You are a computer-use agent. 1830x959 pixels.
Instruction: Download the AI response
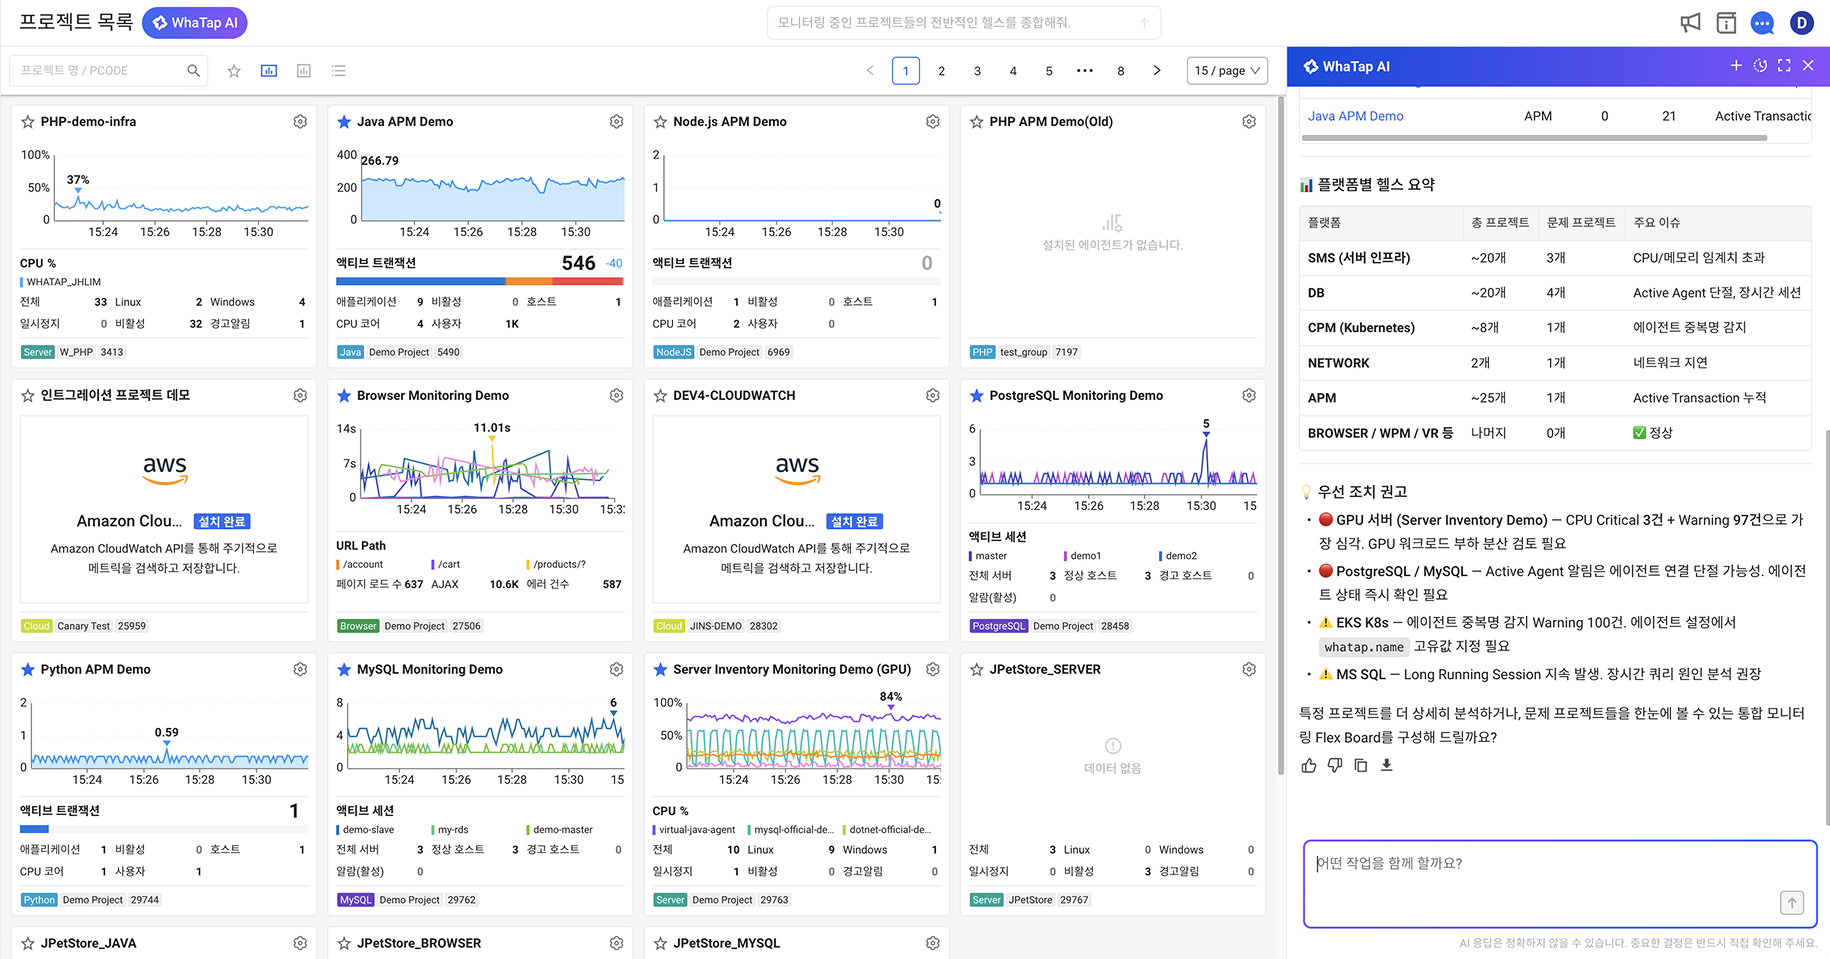coord(1387,765)
